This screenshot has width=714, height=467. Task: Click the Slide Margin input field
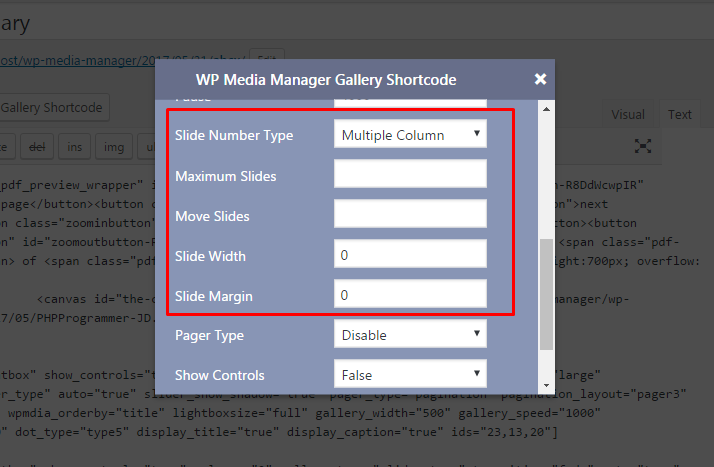pos(410,294)
